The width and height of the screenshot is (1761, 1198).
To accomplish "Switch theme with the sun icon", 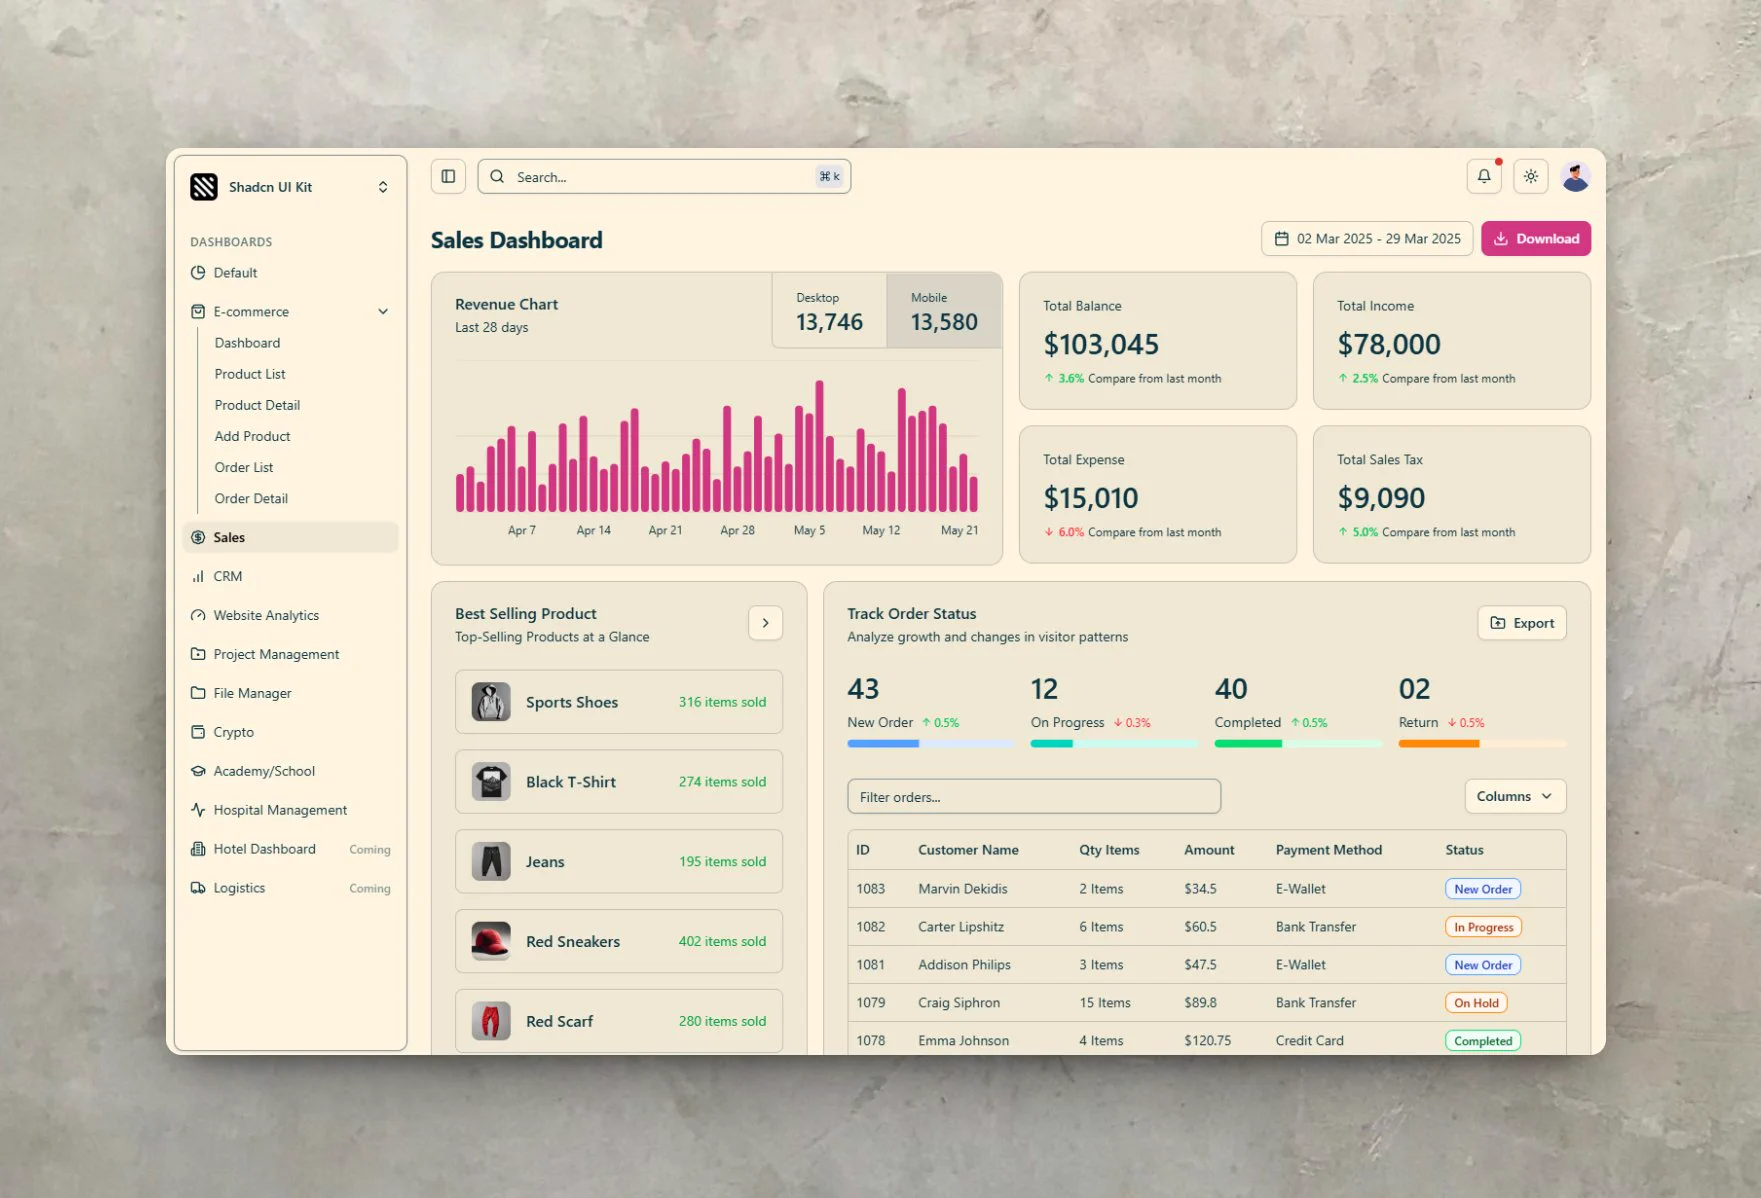I will [1531, 176].
